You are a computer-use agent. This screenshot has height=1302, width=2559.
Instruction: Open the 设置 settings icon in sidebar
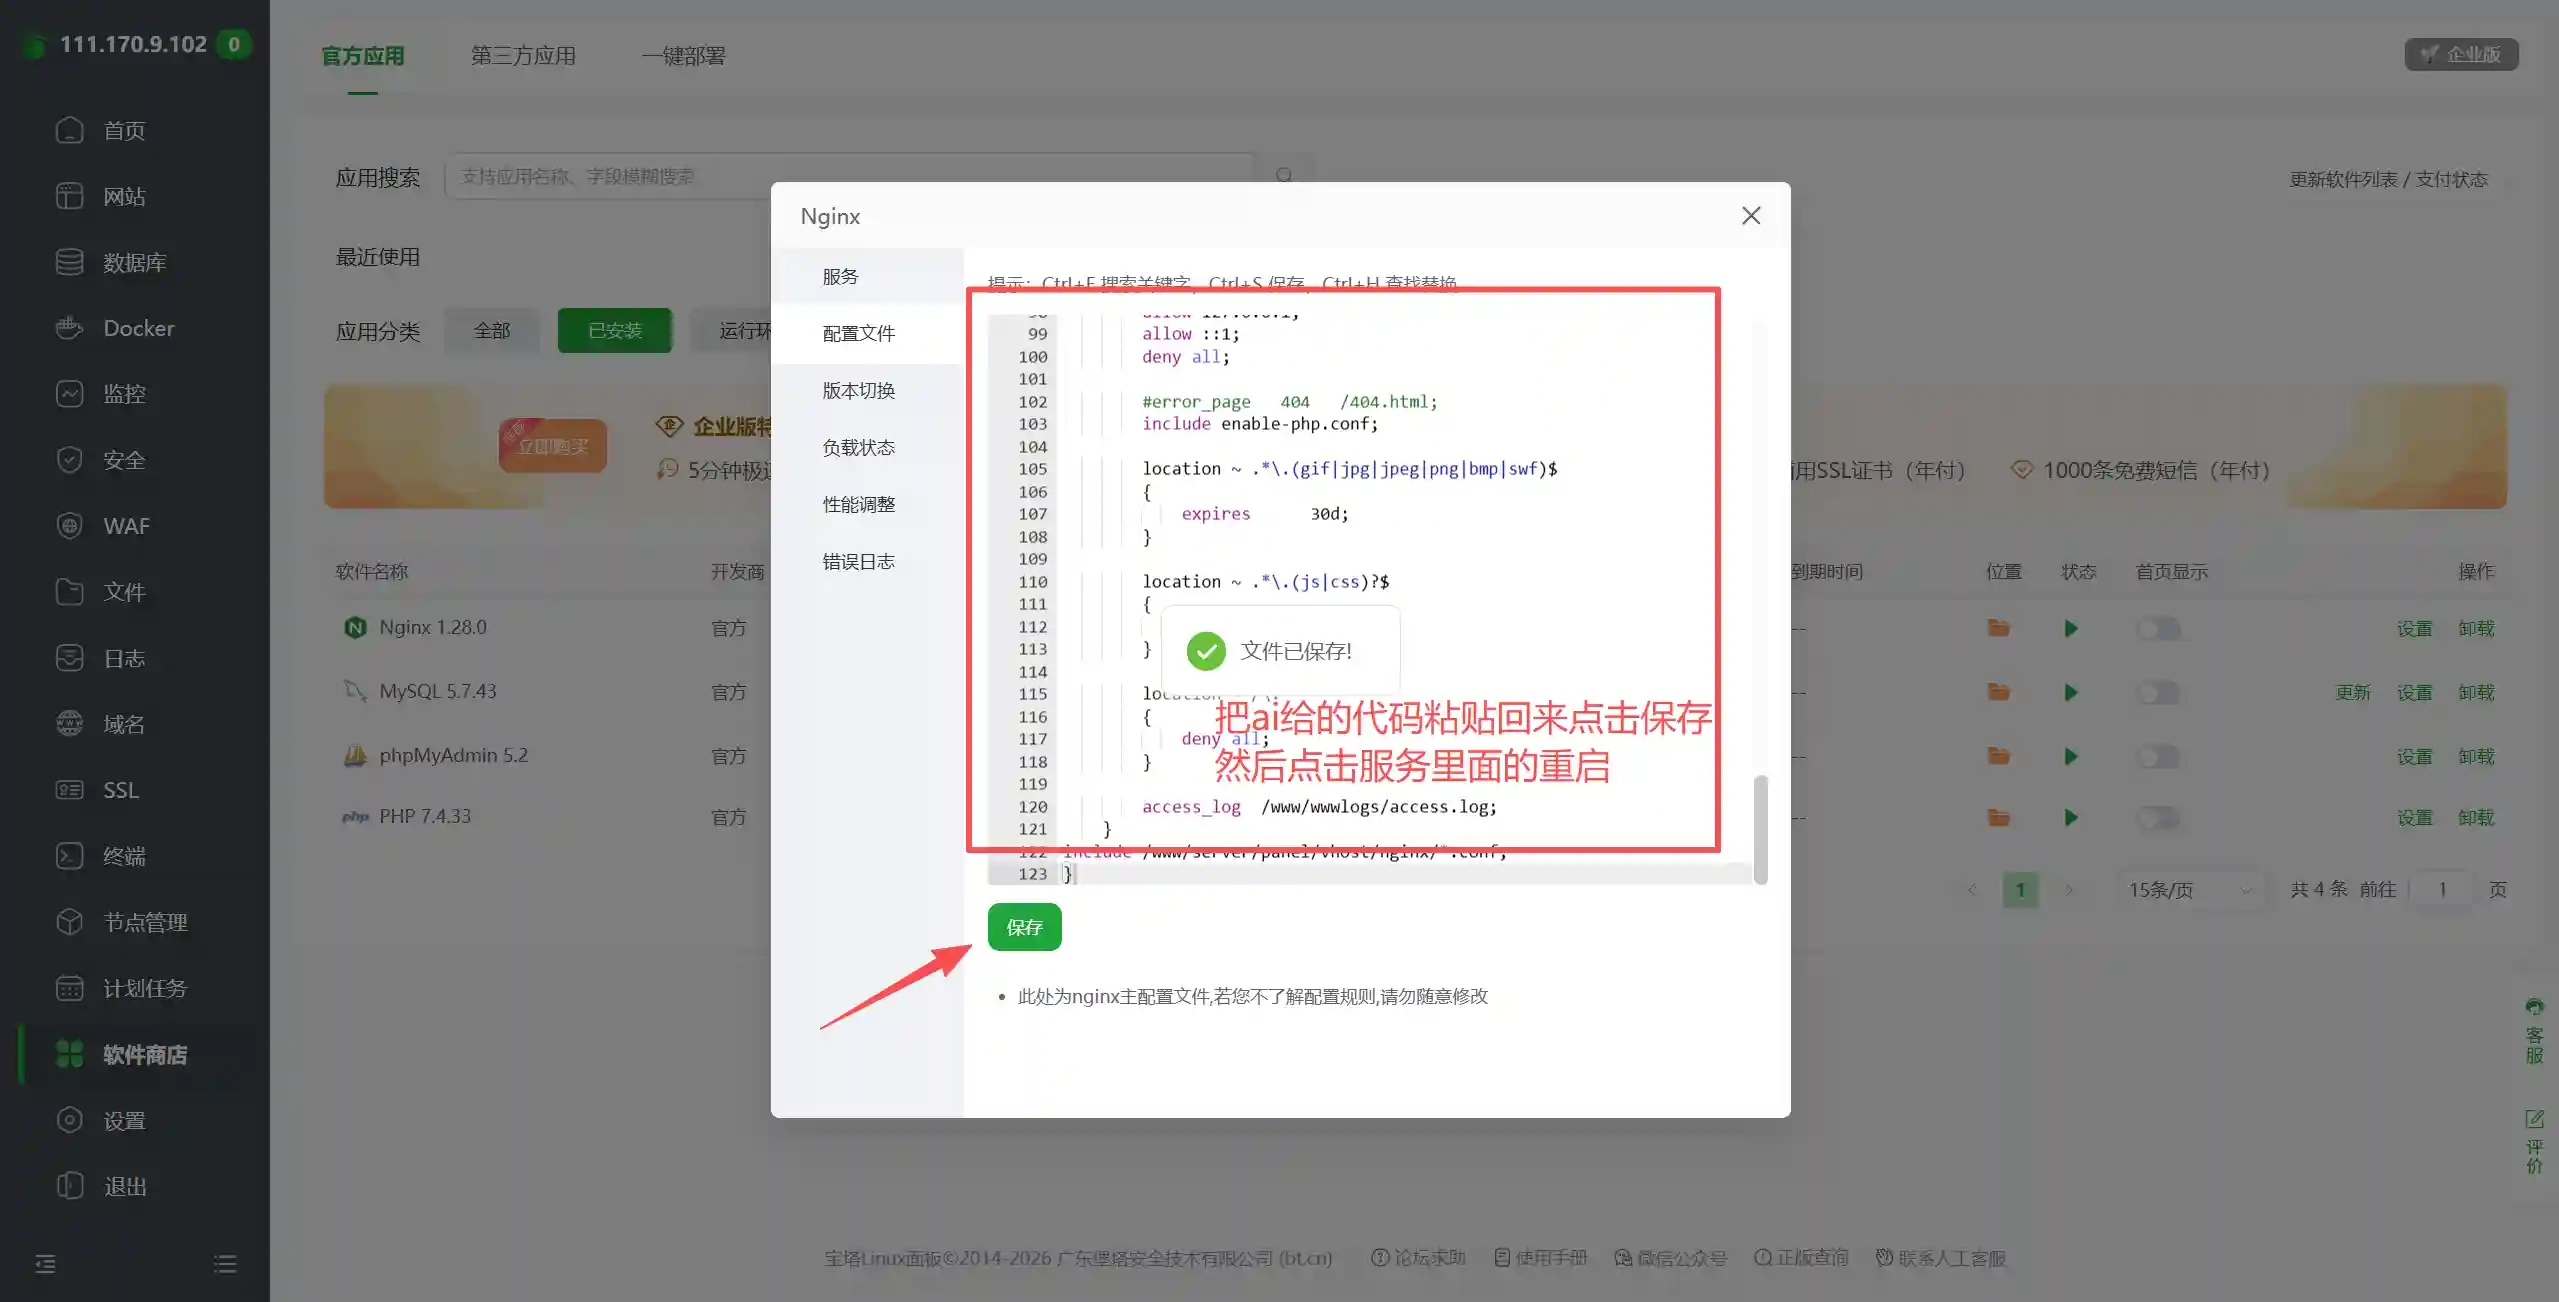(69, 1120)
